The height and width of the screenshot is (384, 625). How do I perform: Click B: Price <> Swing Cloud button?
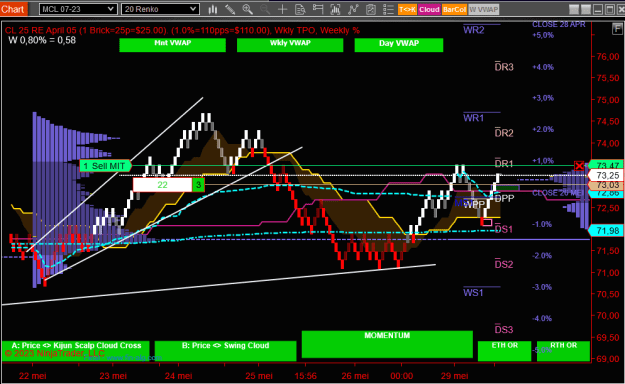(x=226, y=351)
